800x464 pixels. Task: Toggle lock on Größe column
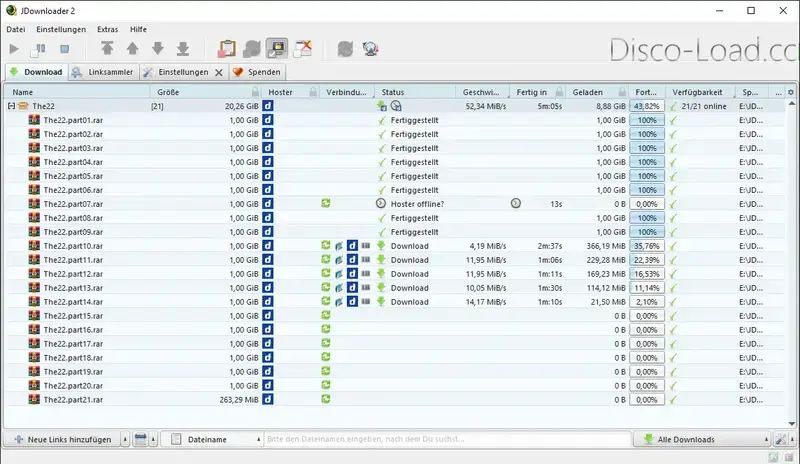255,92
